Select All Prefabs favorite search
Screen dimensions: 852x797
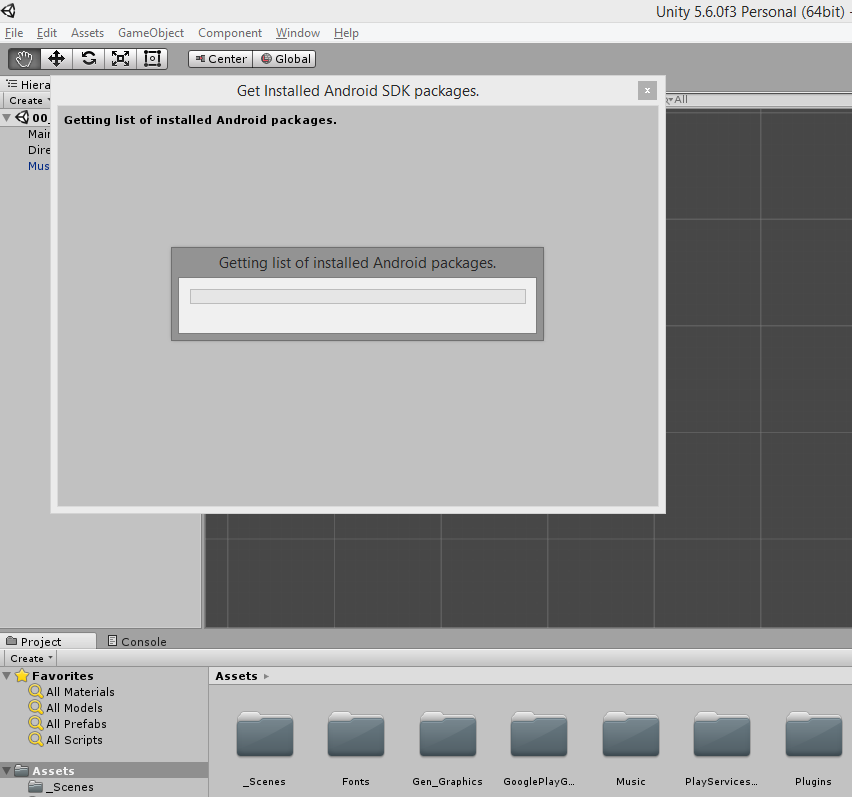point(68,724)
